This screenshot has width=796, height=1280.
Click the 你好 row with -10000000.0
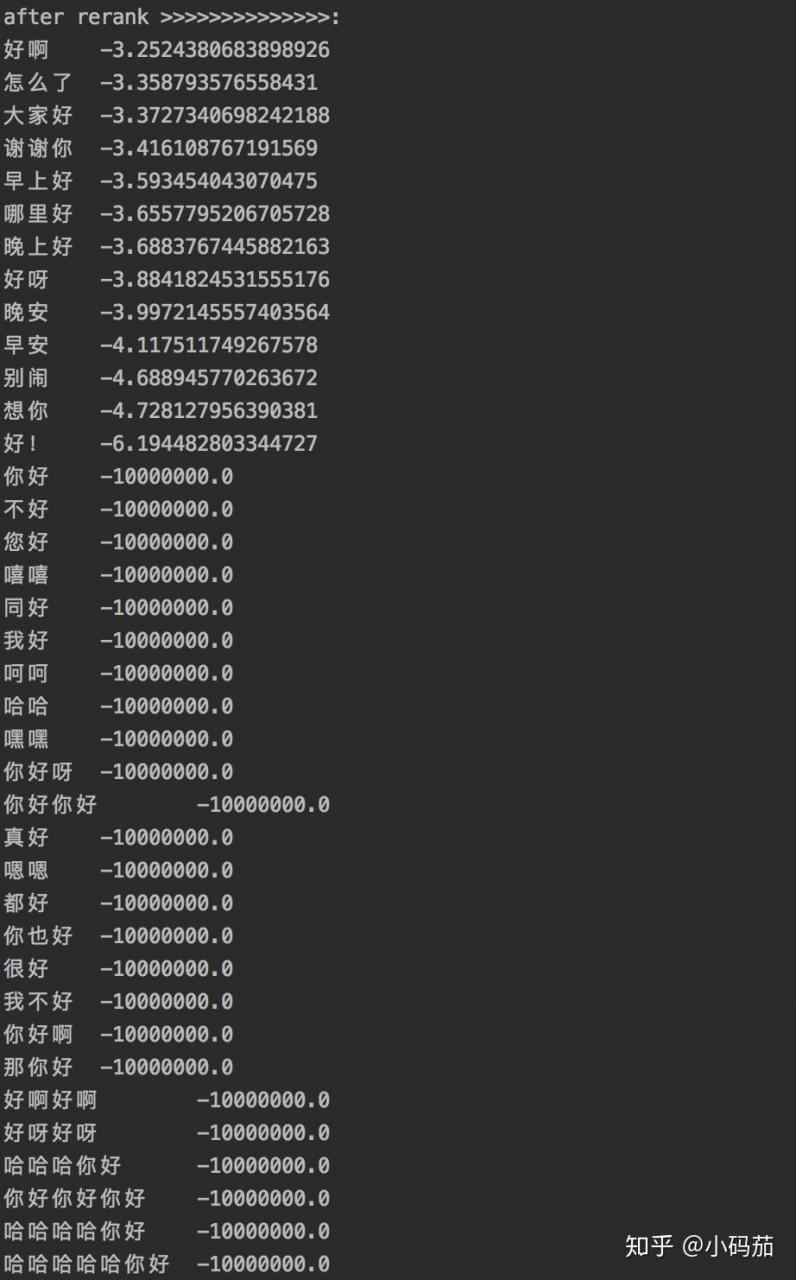118,476
